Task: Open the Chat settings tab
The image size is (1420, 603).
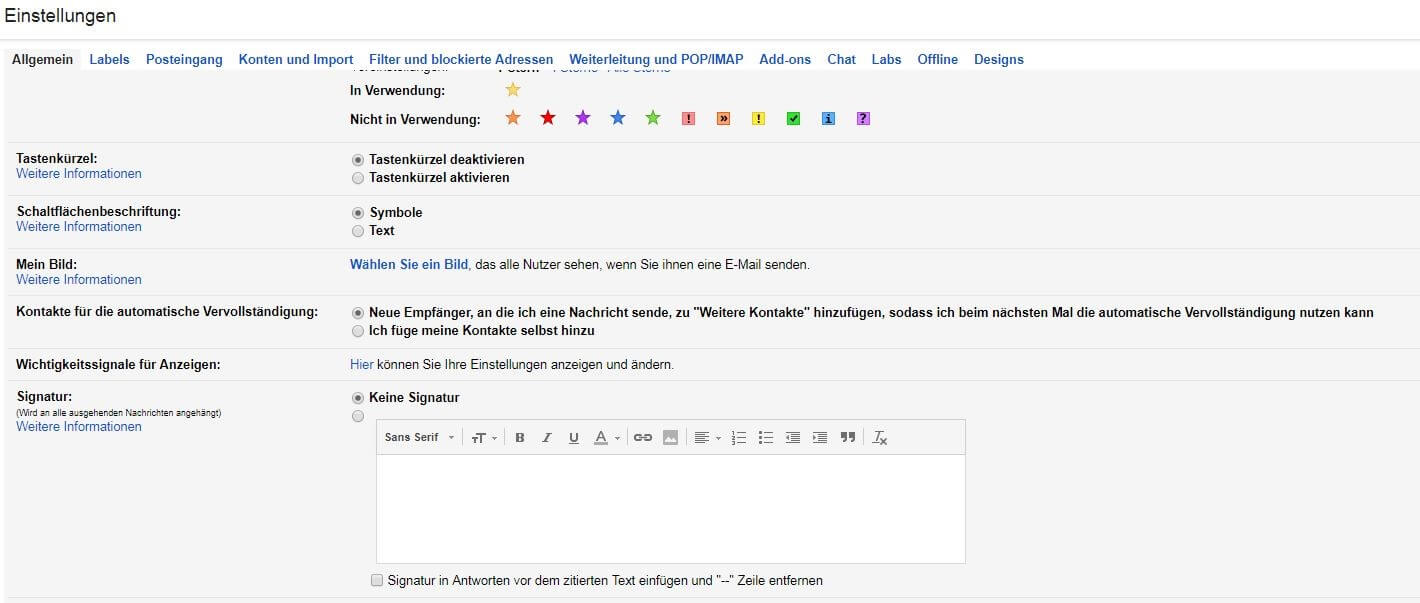Action: tap(841, 59)
